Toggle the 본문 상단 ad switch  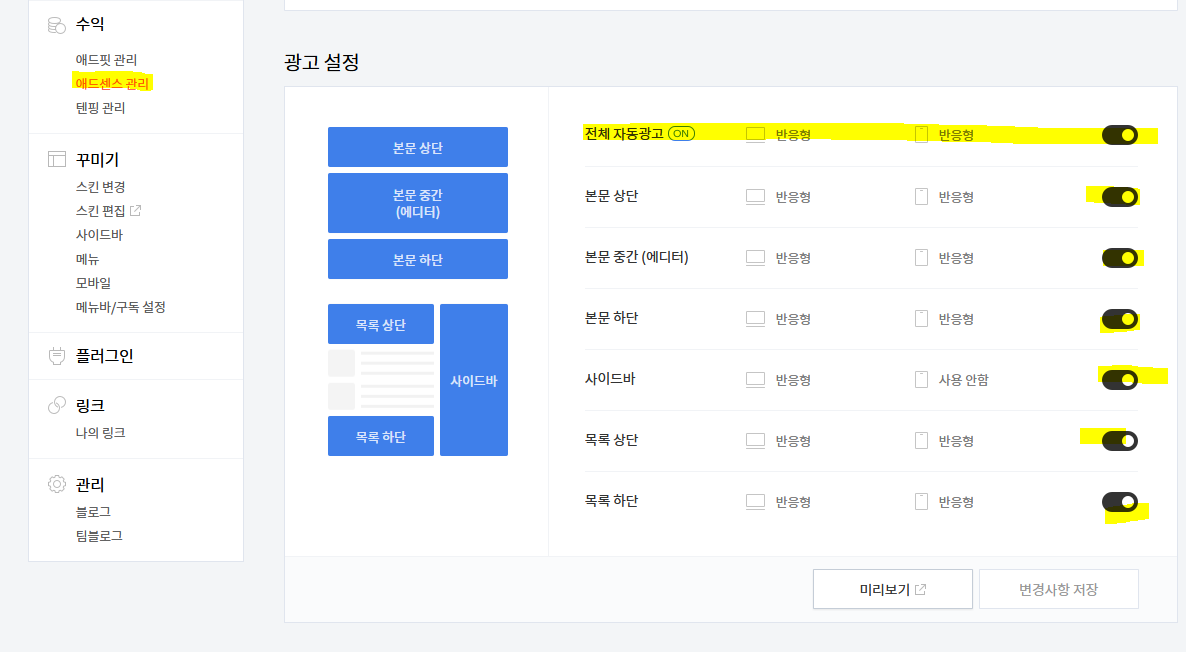coord(1119,197)
